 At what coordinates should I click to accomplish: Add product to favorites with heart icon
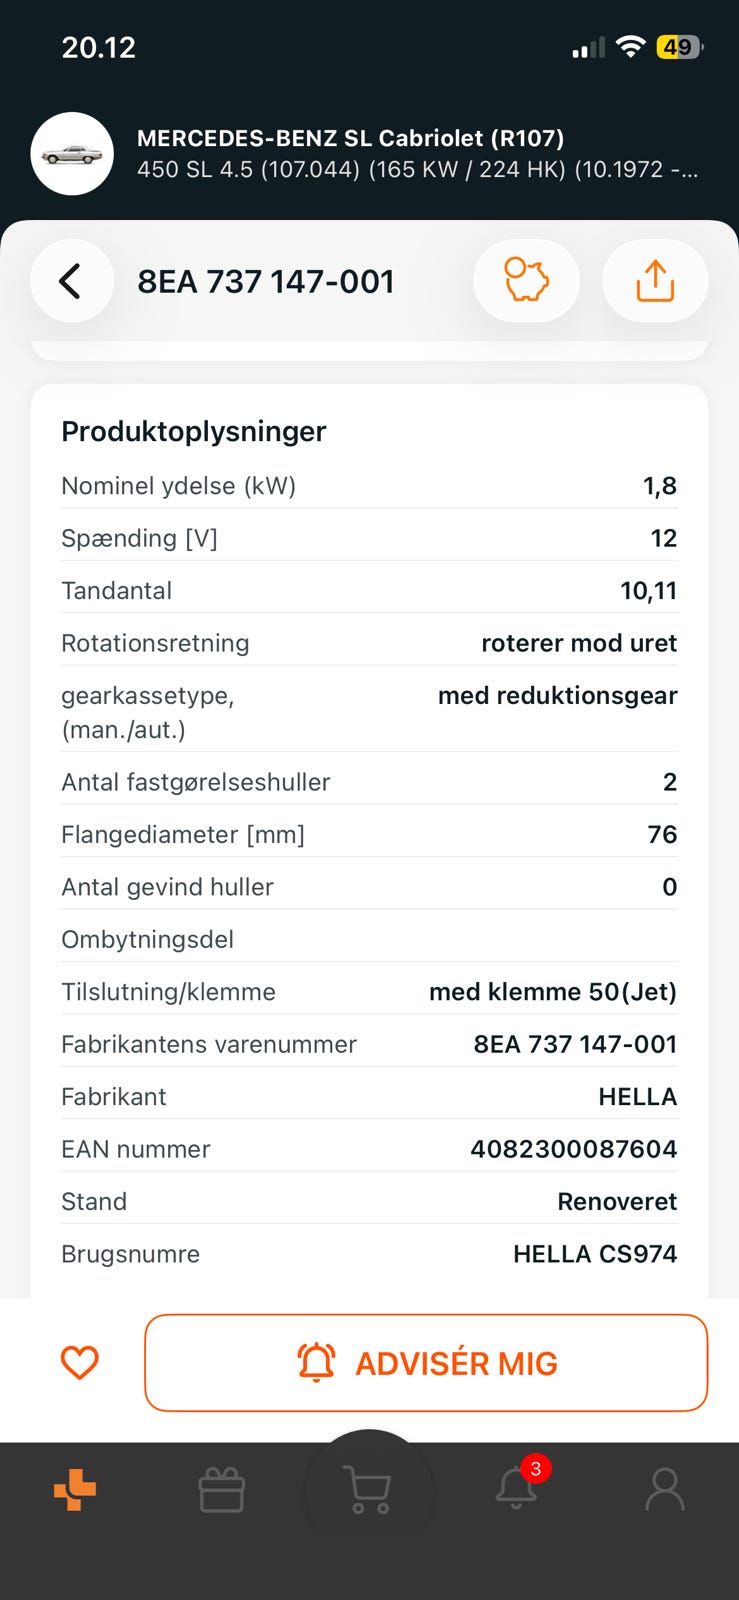(80, 1362)
